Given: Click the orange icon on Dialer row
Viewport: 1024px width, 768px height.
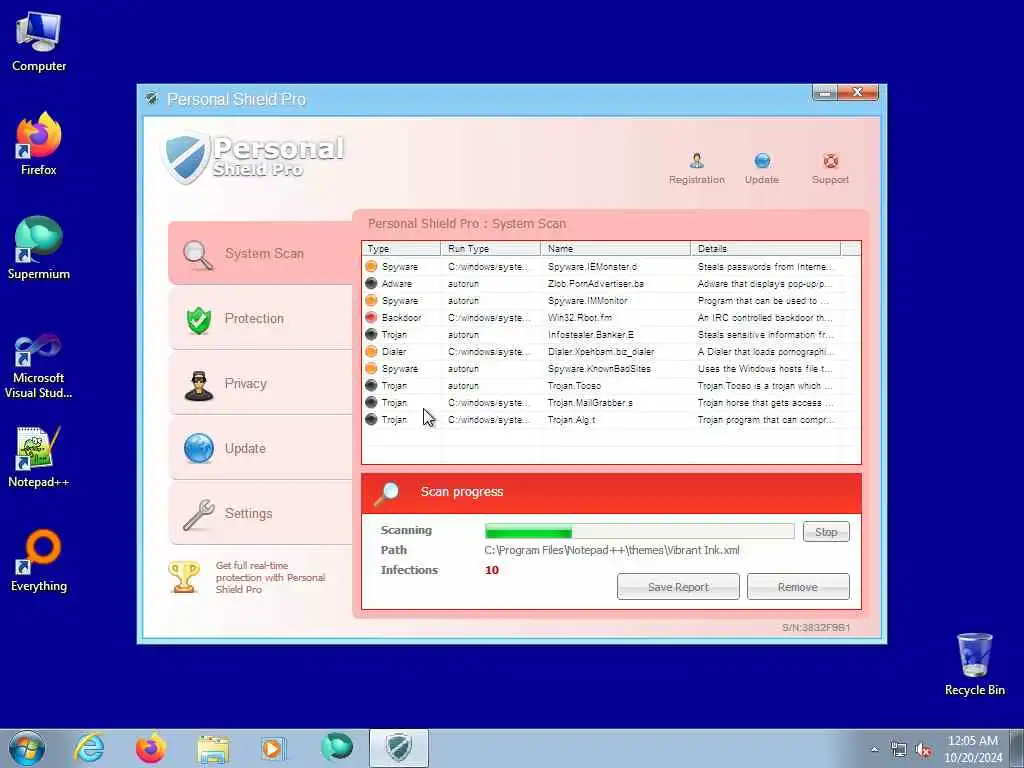Looking at the screenshot, I should 371,351.
